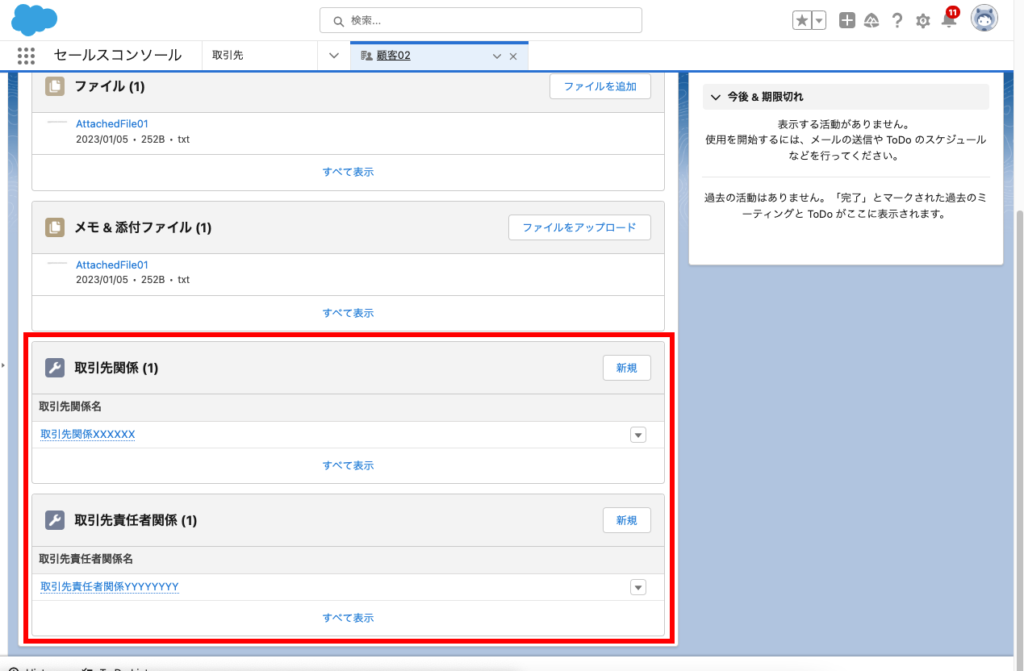Expand the favorites list dropdown arrow
Image resolution: width=1024 pixels, height=671 pixels.
coord(819,20)
